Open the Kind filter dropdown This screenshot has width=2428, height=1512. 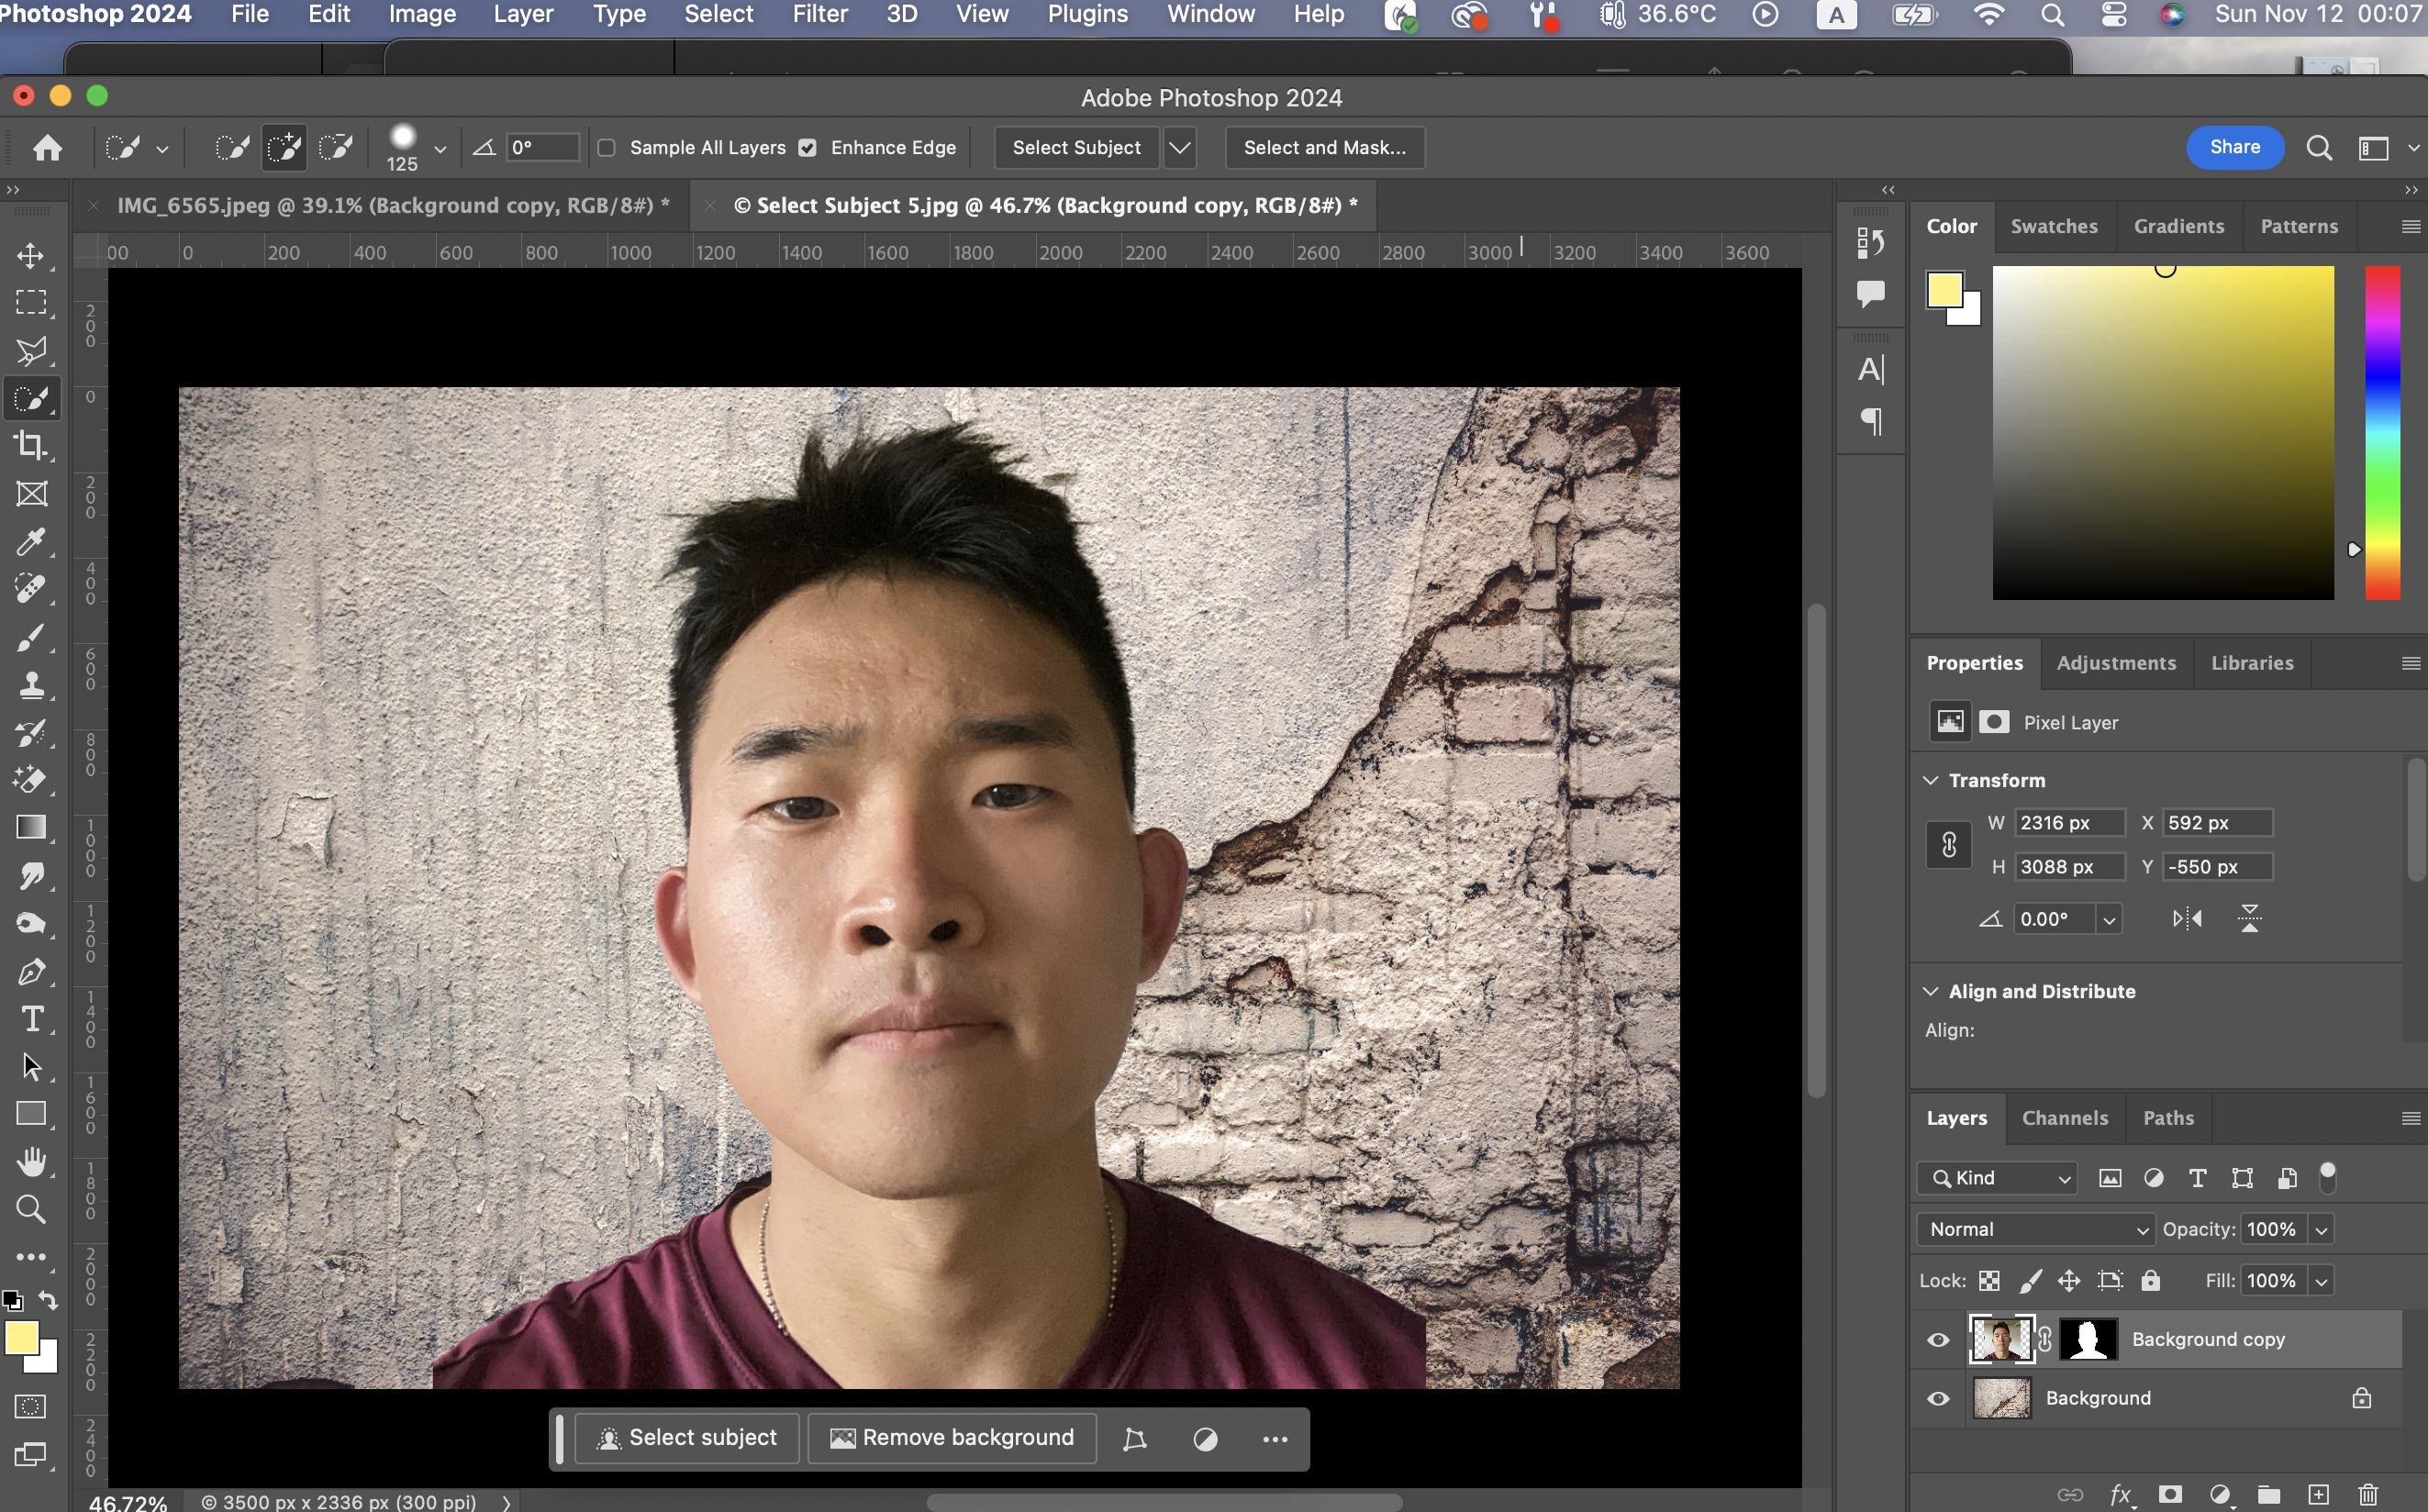pyautogui.click(x=1996, y=1178)
